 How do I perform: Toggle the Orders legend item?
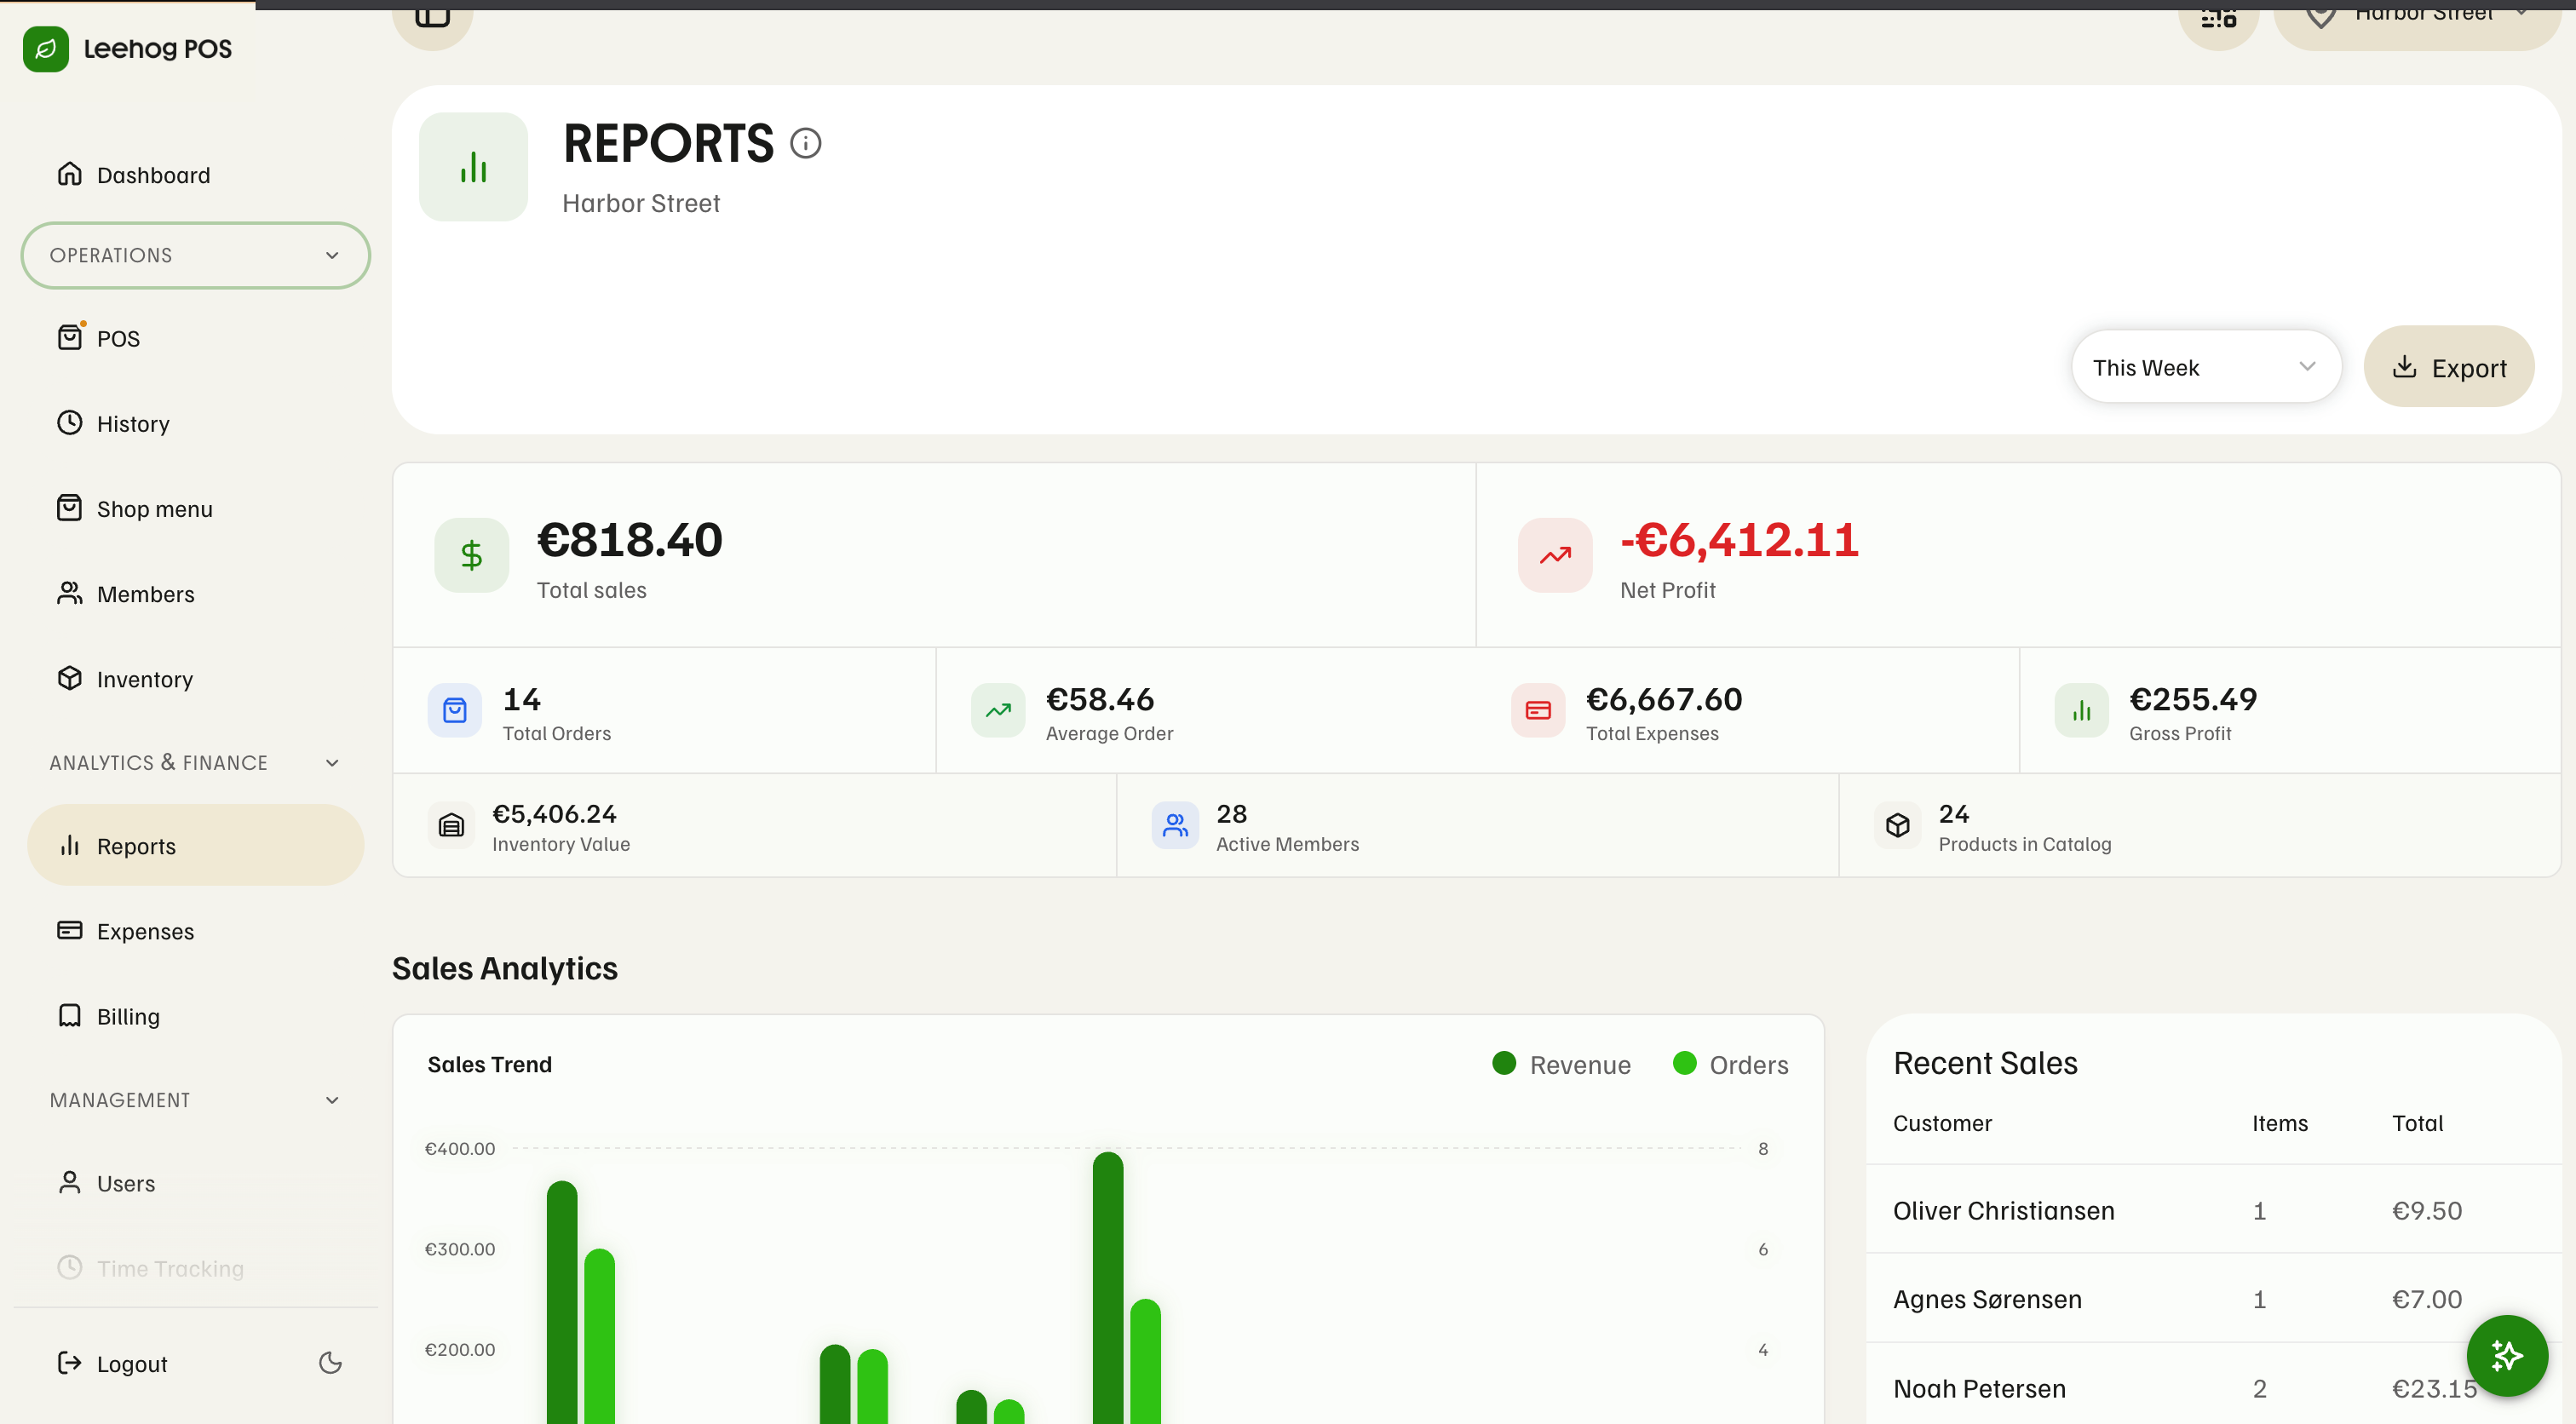tap(1730, 1065)
